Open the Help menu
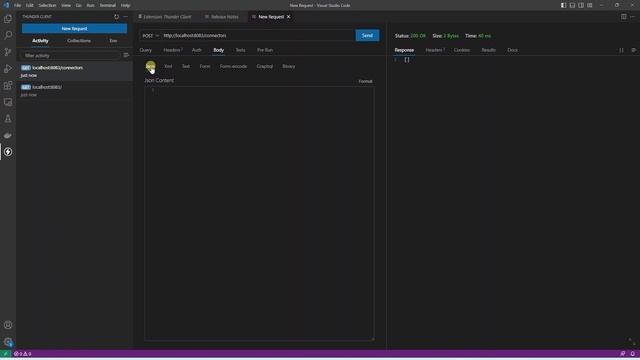The height and width of the screenshot is (360, 640). (x=126, y=5)
